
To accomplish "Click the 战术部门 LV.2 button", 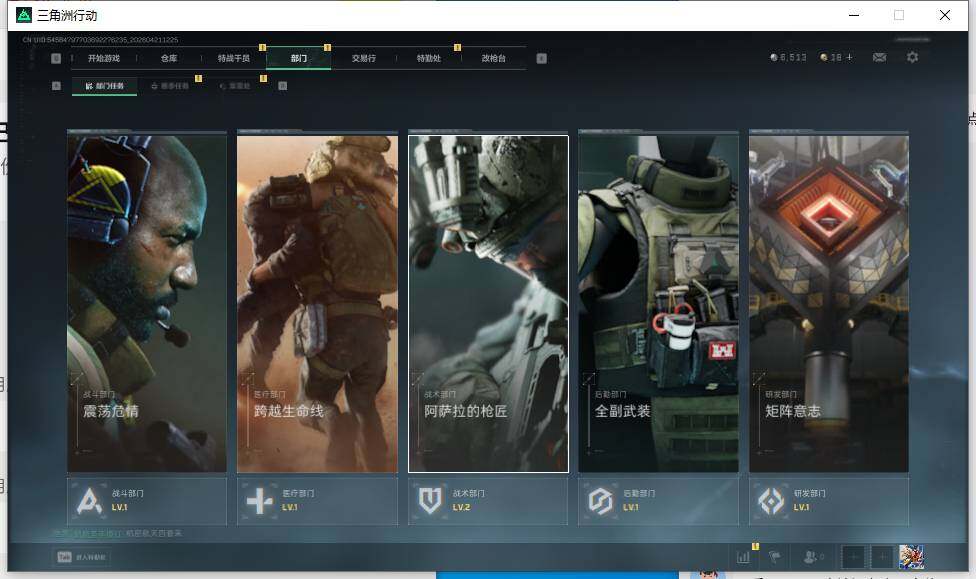I will point(488,501).
